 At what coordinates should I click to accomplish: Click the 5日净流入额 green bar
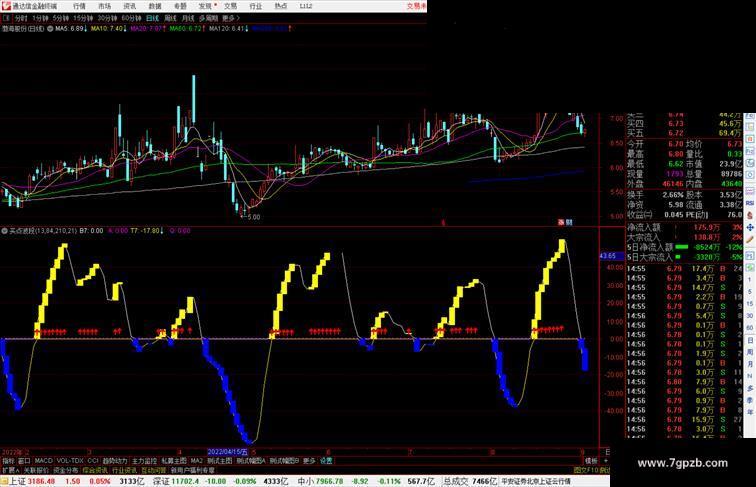681,247
